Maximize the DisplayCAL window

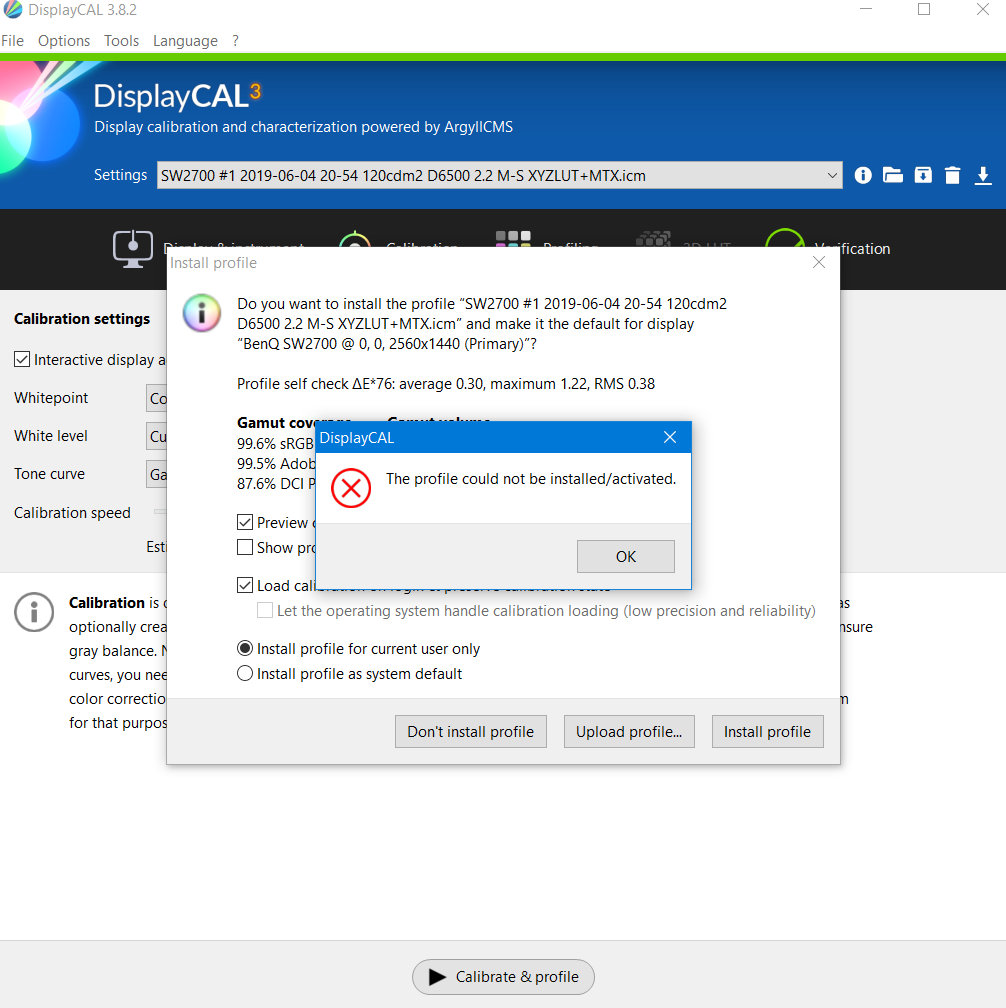924,9
